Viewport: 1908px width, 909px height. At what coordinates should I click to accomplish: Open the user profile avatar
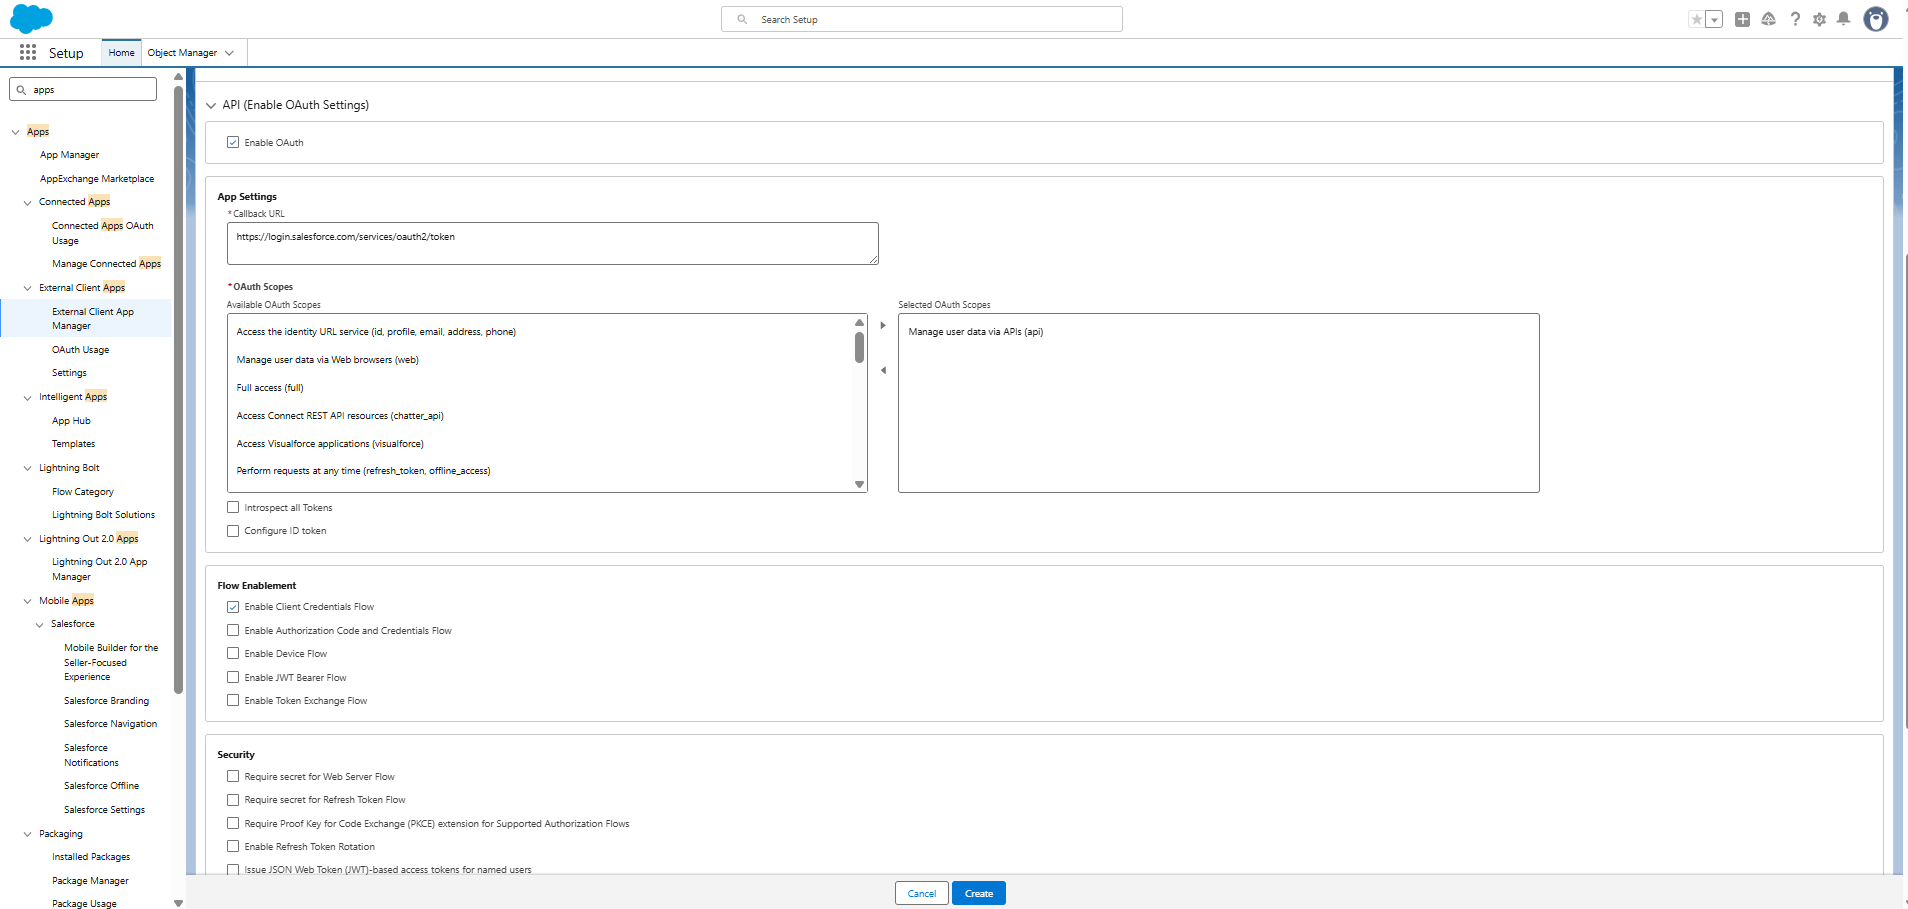coord(1875,19)
